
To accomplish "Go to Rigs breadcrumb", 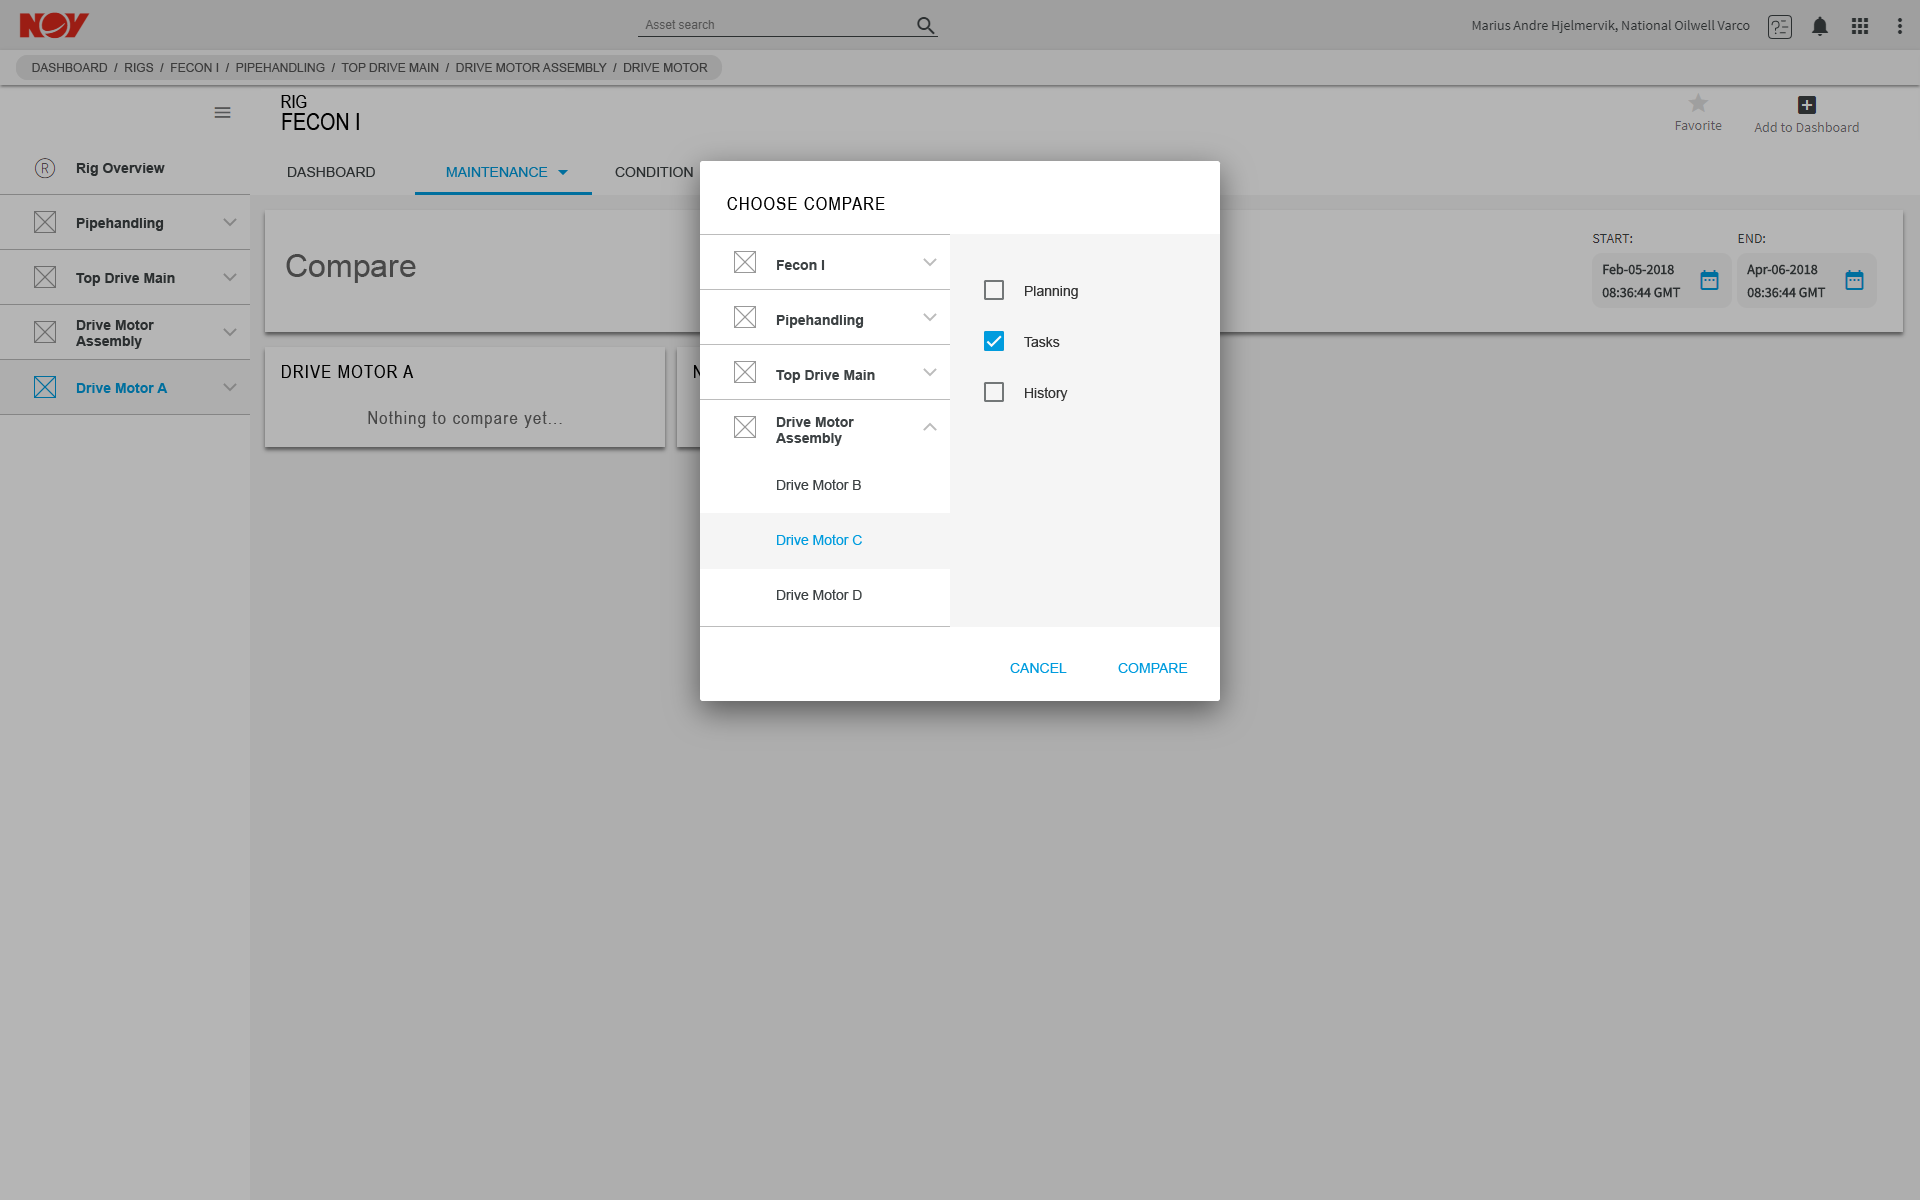I will (x=139, y=68).
